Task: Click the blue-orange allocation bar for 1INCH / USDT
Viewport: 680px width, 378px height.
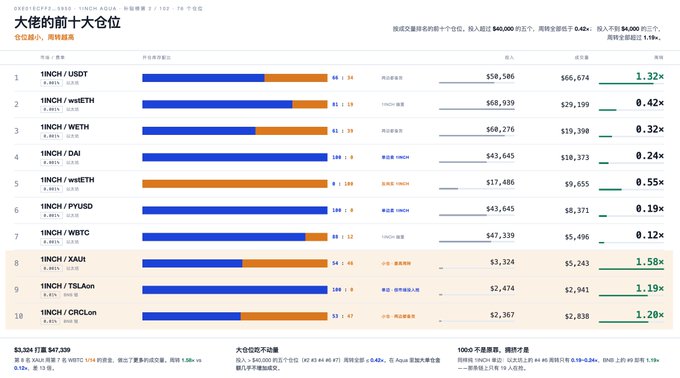Action: click(x=235, y=78)
